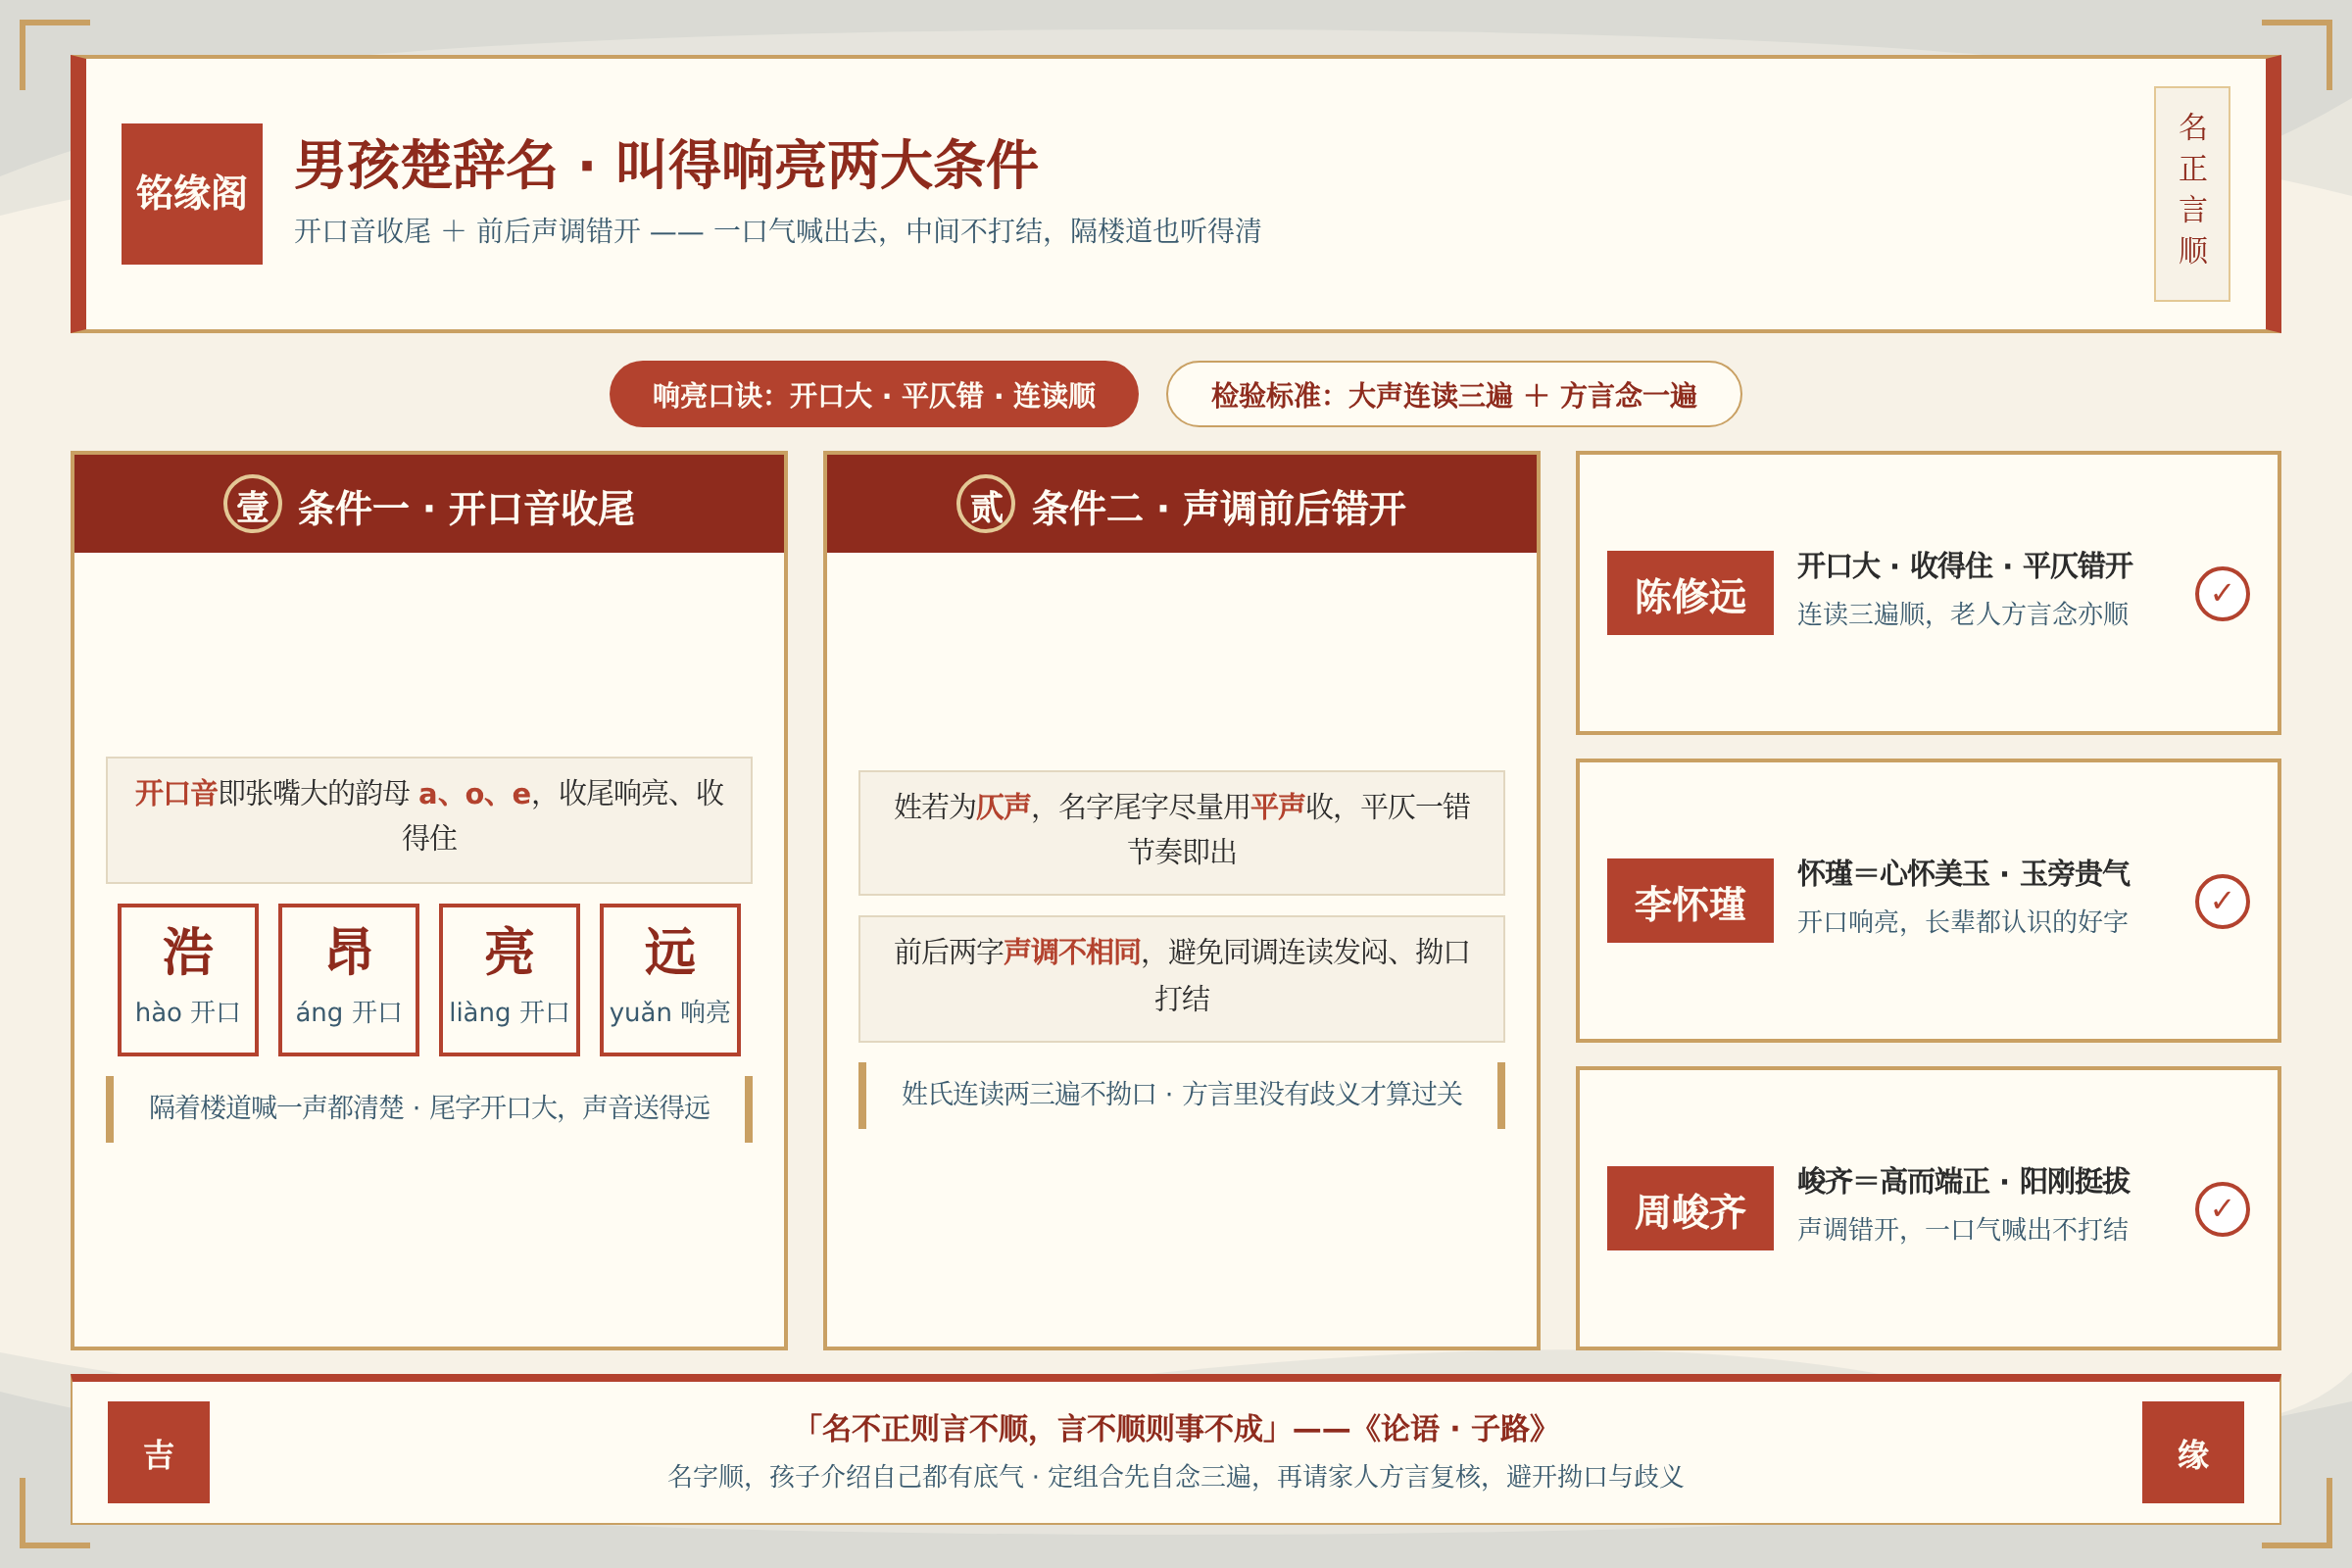
Task: Click the 名正言顺 vertical seal tag
Action: (2192, 194)
